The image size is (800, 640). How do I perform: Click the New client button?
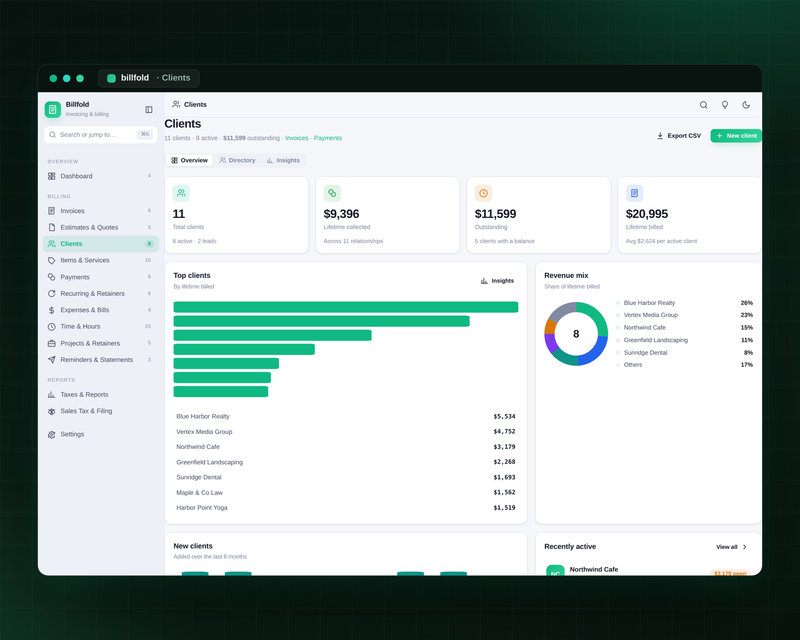click(x=736, y=136)
